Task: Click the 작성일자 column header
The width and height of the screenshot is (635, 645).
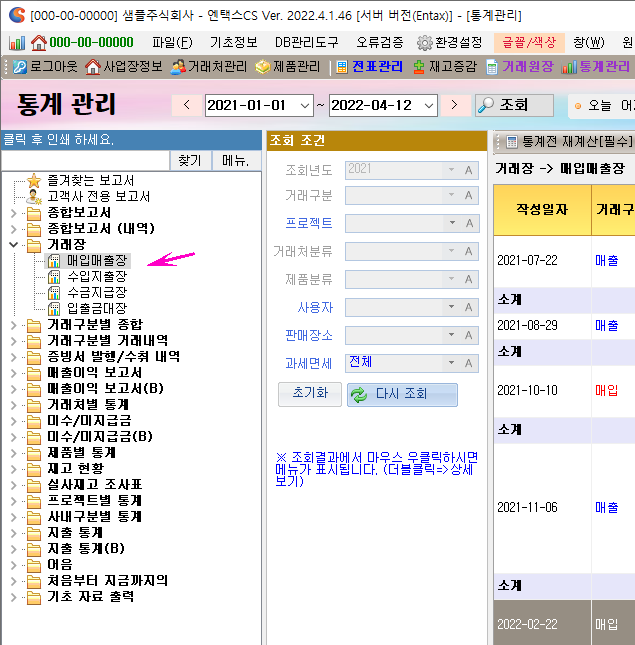Action: point(542,210)
